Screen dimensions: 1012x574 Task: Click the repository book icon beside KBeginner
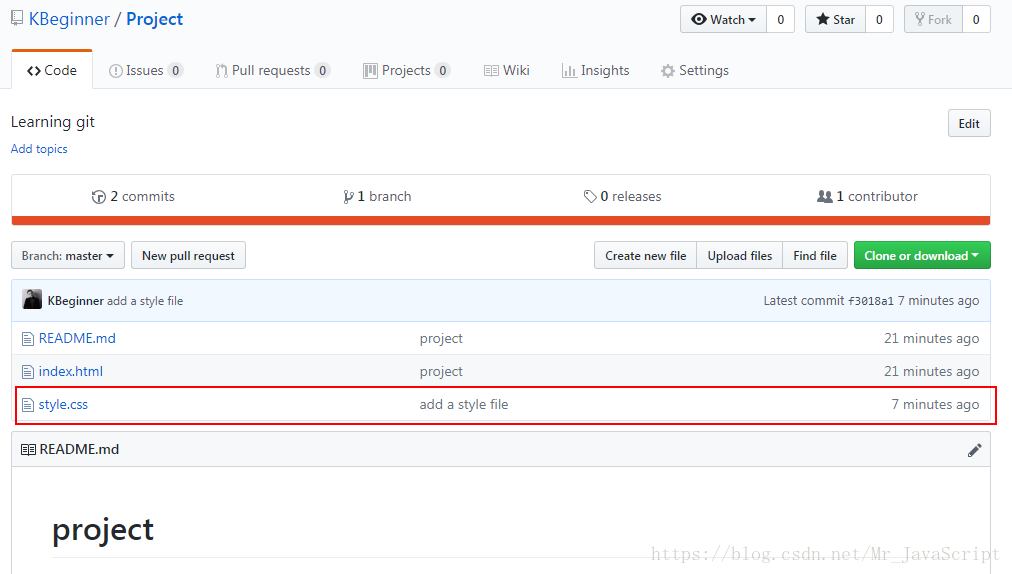17,19
